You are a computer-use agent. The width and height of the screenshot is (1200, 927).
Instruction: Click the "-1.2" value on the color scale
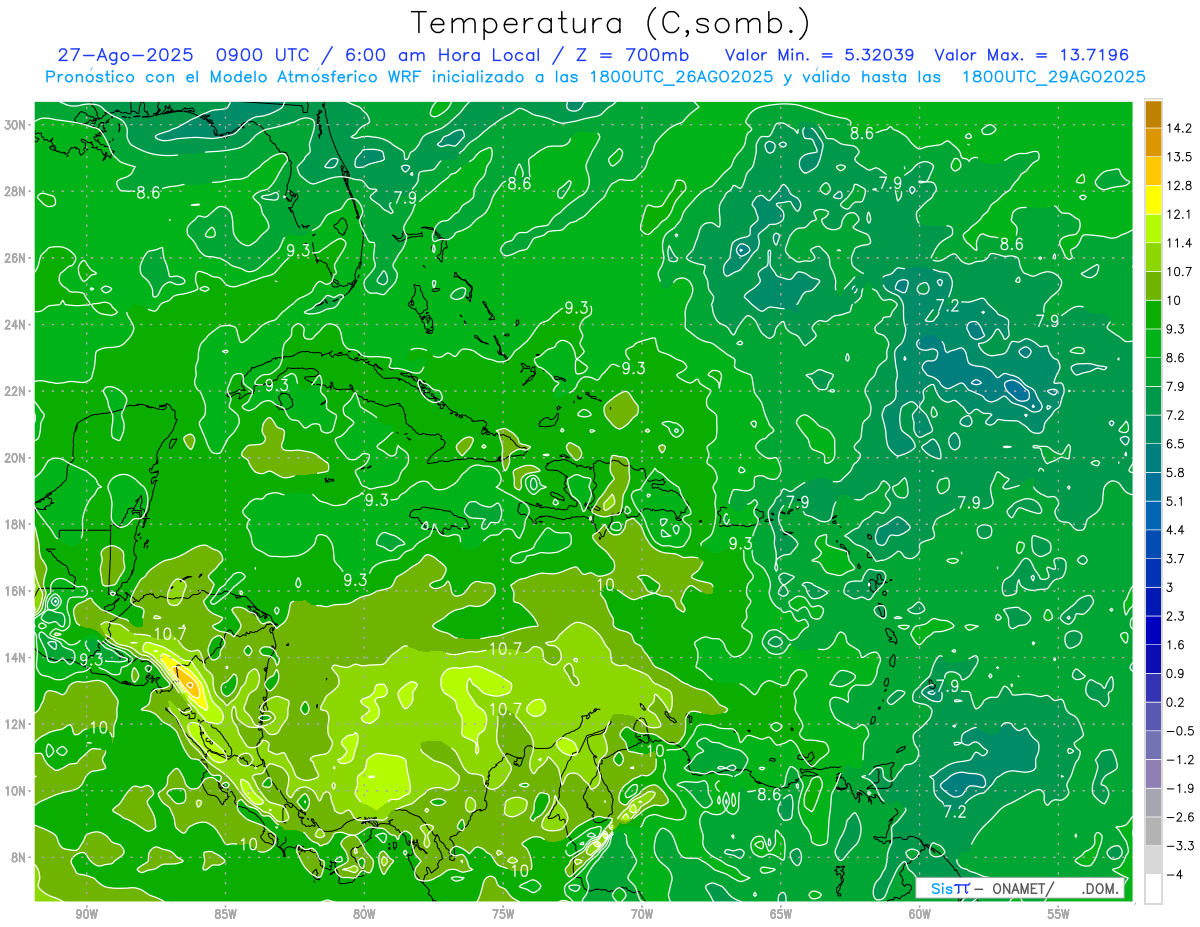(1179, 760)
